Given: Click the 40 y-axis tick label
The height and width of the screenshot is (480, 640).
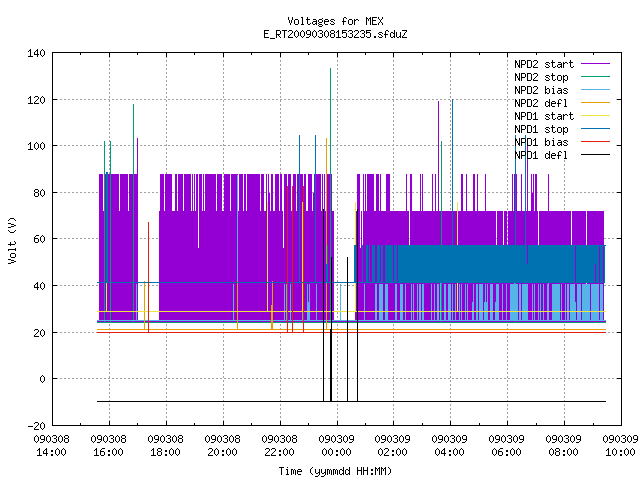Looking at the screenshot, I should [39, 286].
